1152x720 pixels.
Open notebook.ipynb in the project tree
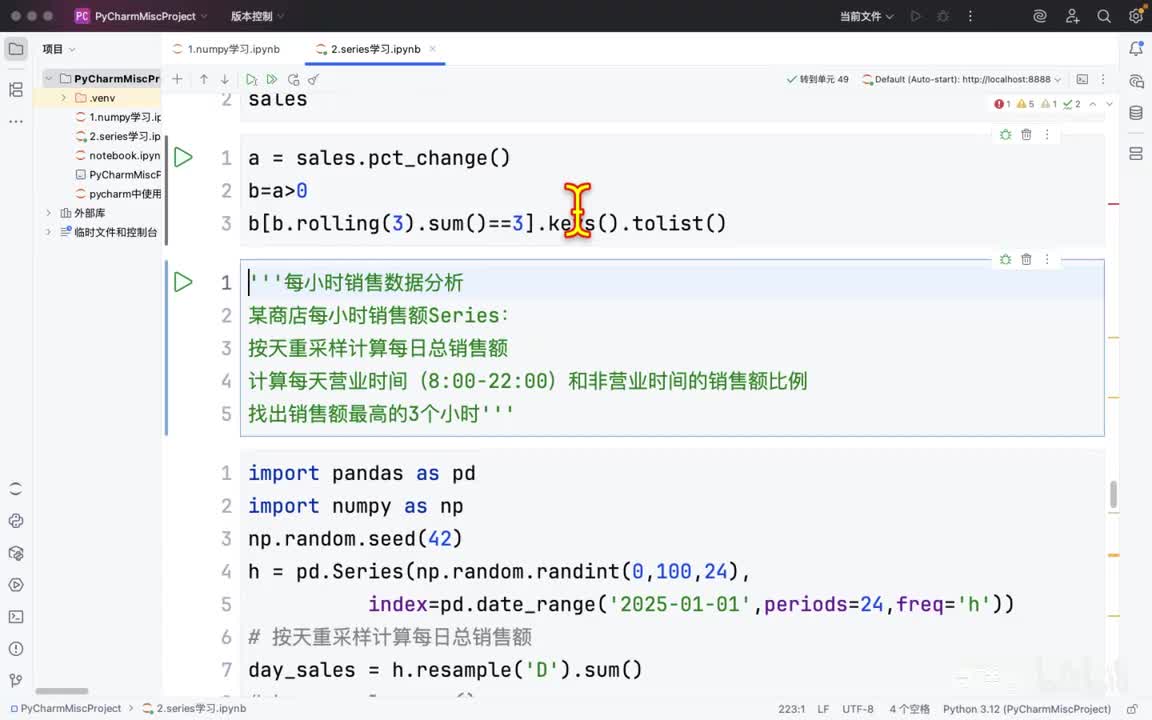click(118, 156)
